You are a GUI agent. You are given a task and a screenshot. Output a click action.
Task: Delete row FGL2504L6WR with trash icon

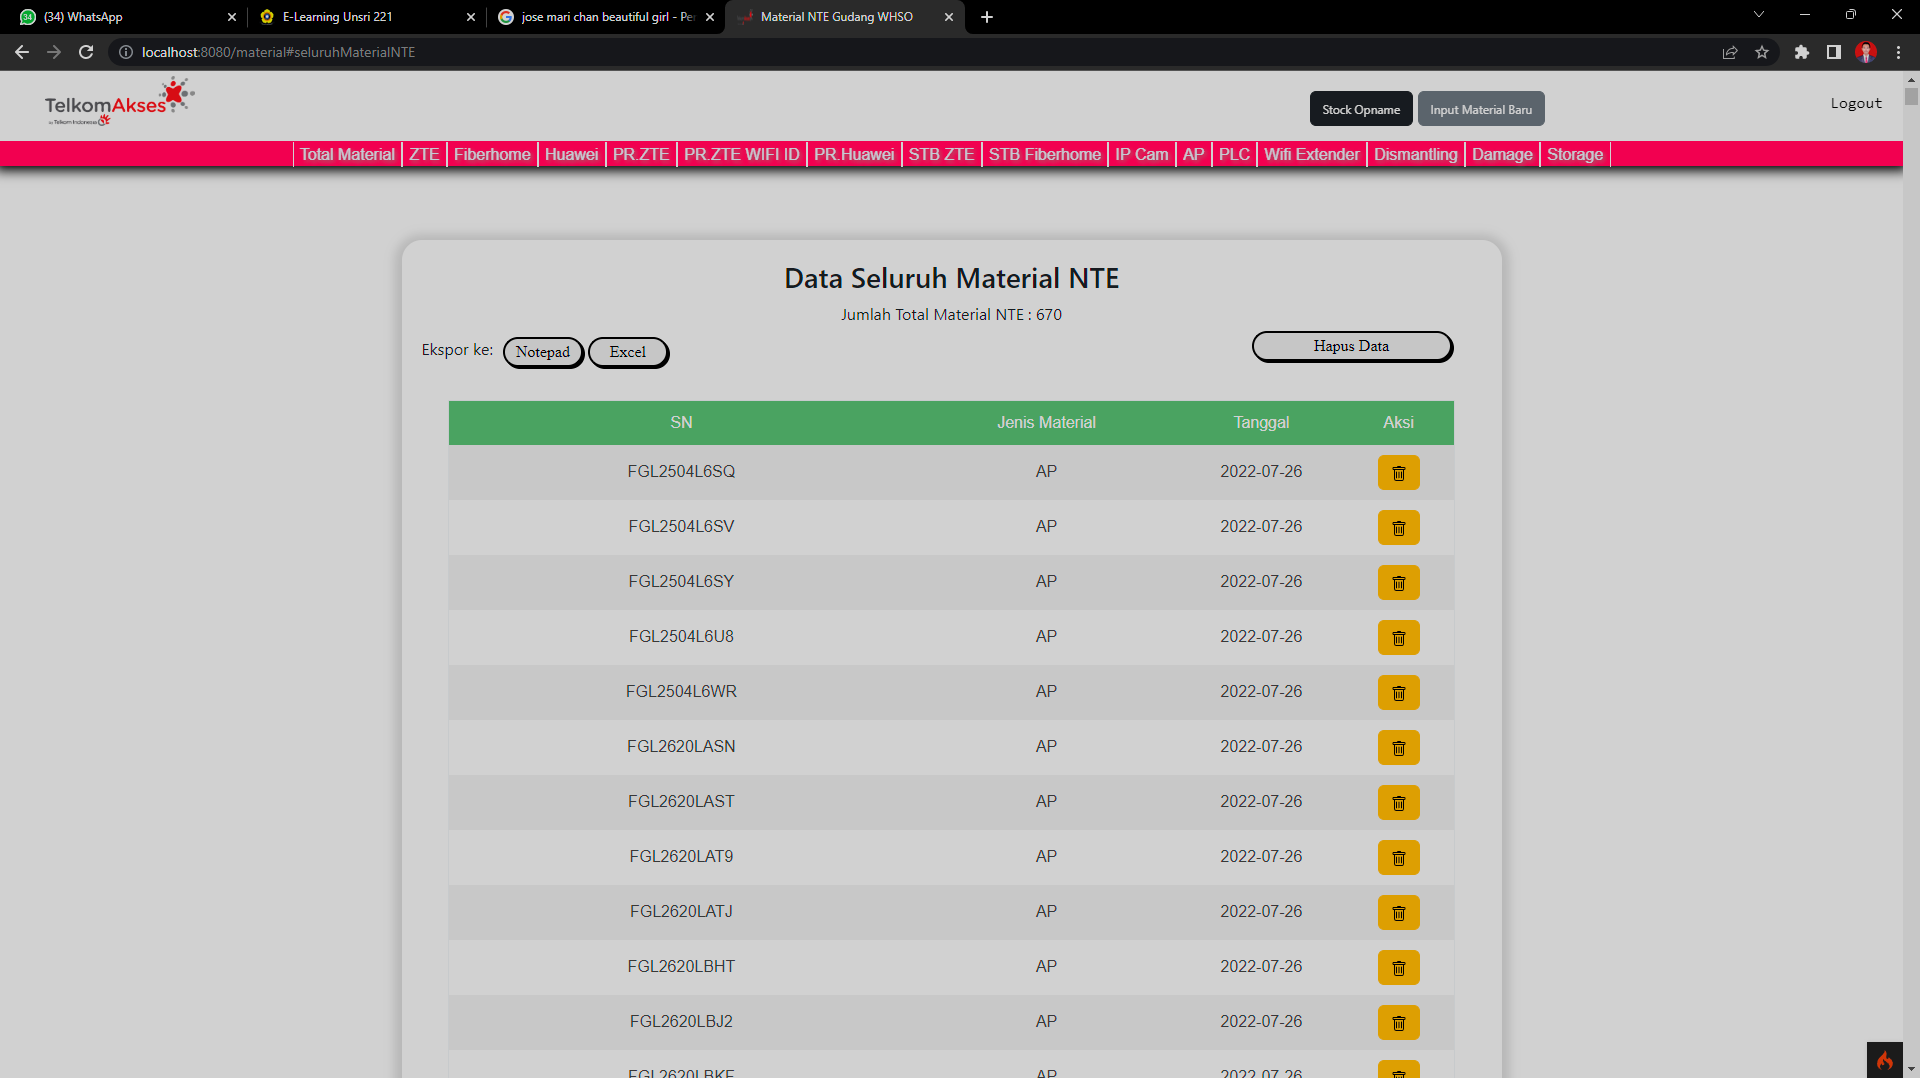pos(1398,693)
